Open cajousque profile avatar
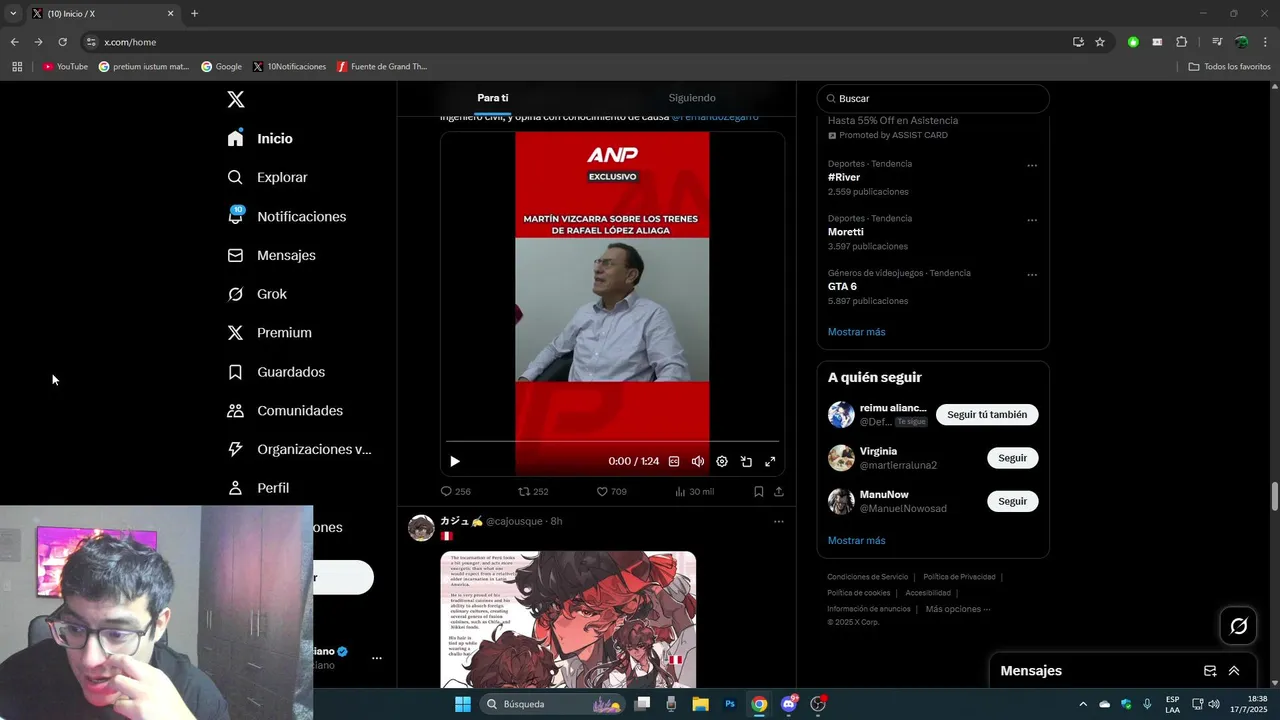The width and height of the screenshot is (1280, 720). tap(422, 528)
